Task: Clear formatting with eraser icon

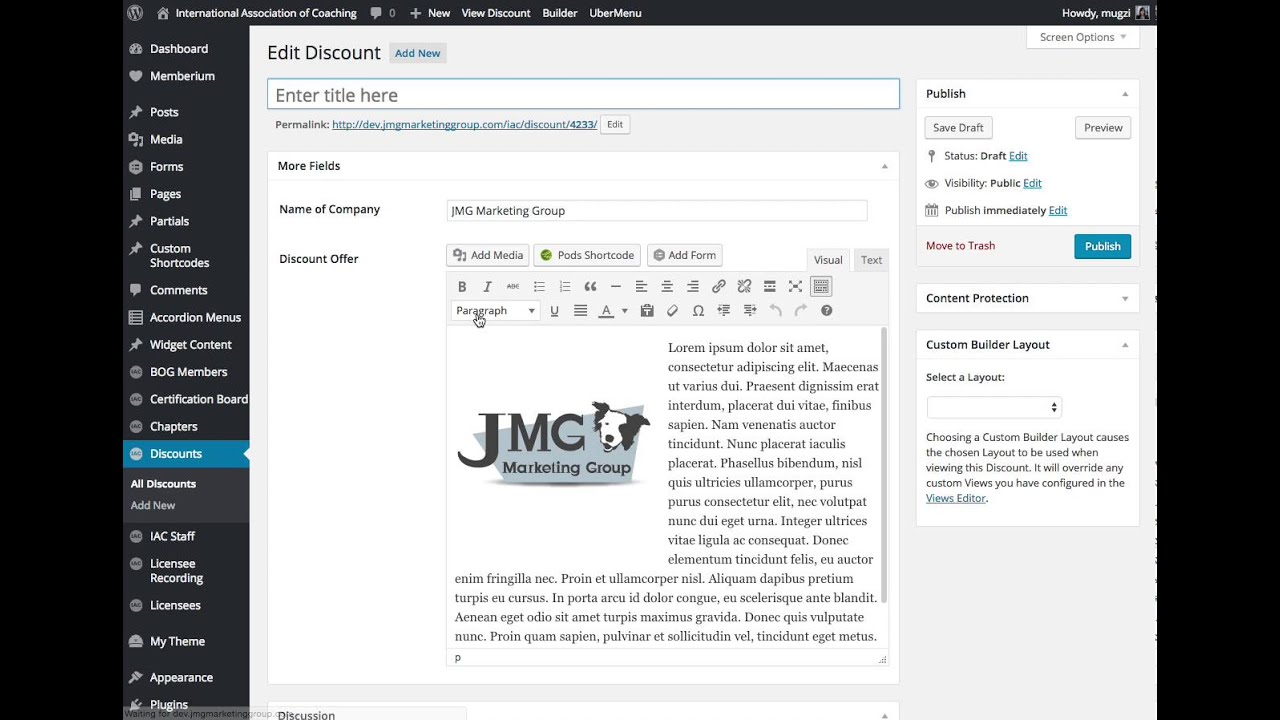Action: coord(672,311)
